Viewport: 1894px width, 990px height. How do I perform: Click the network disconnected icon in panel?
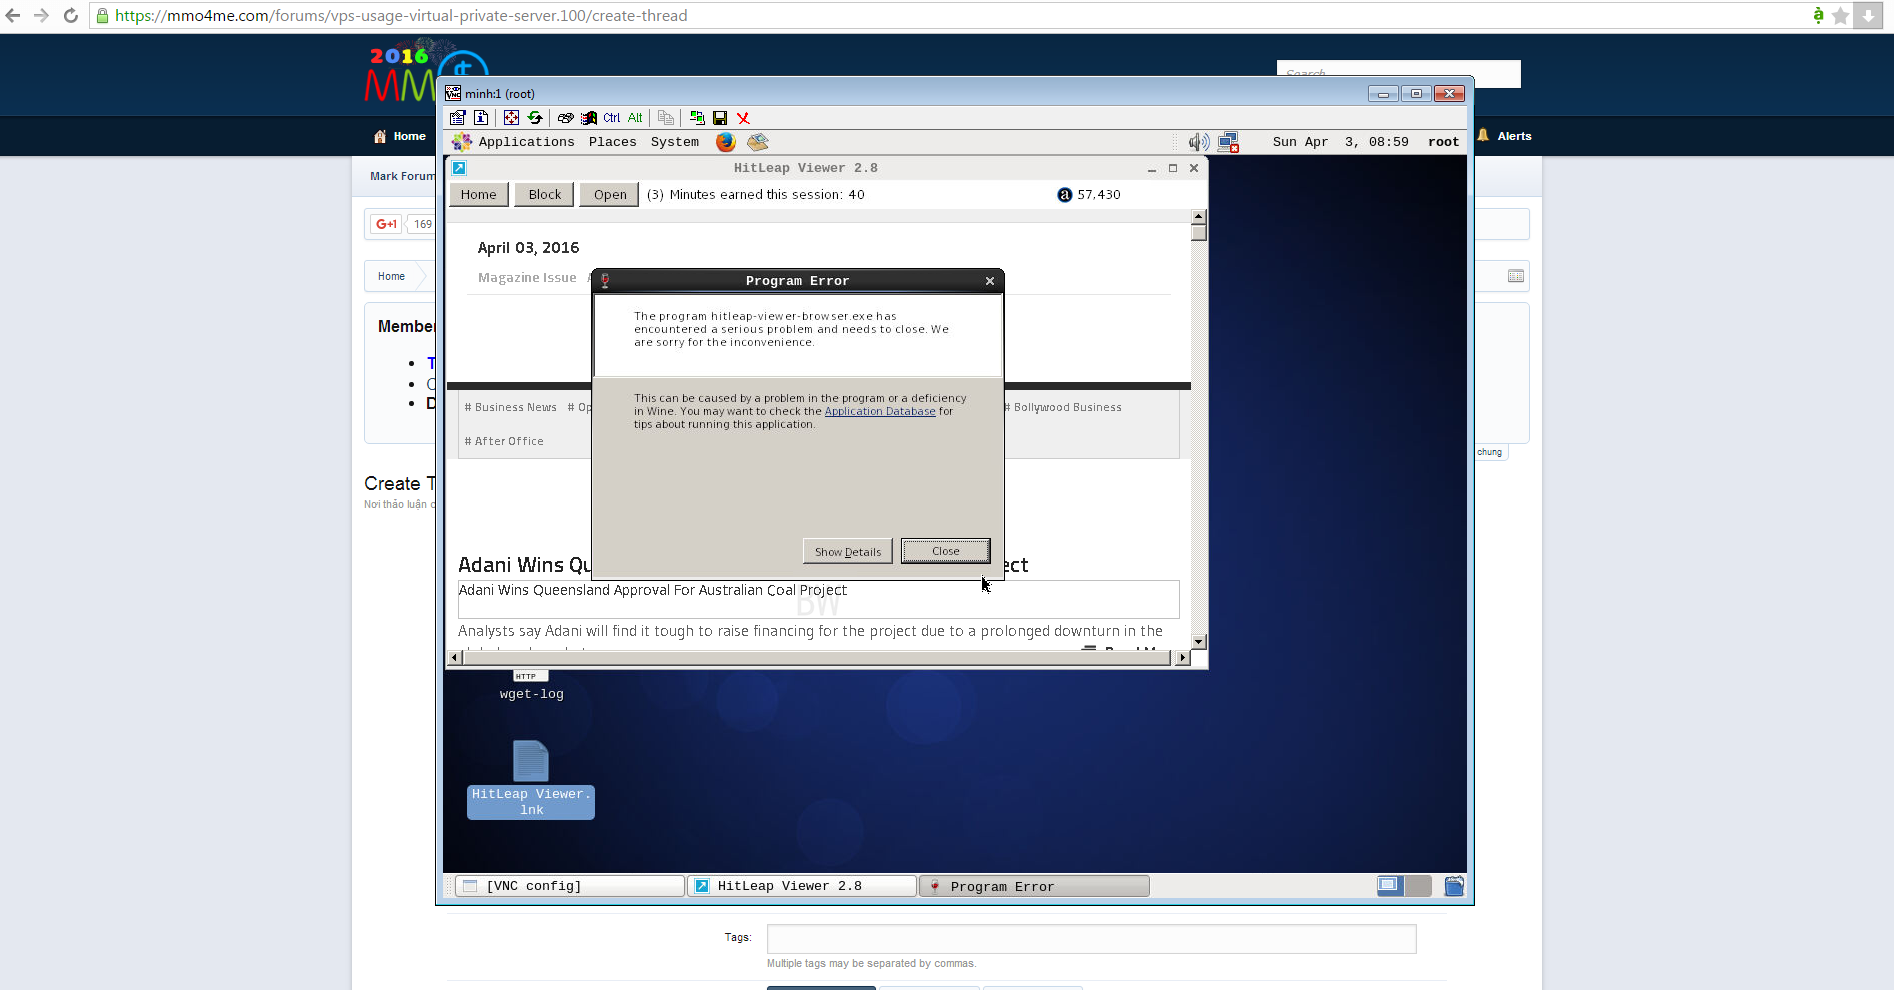click(x=1229, y=142)
